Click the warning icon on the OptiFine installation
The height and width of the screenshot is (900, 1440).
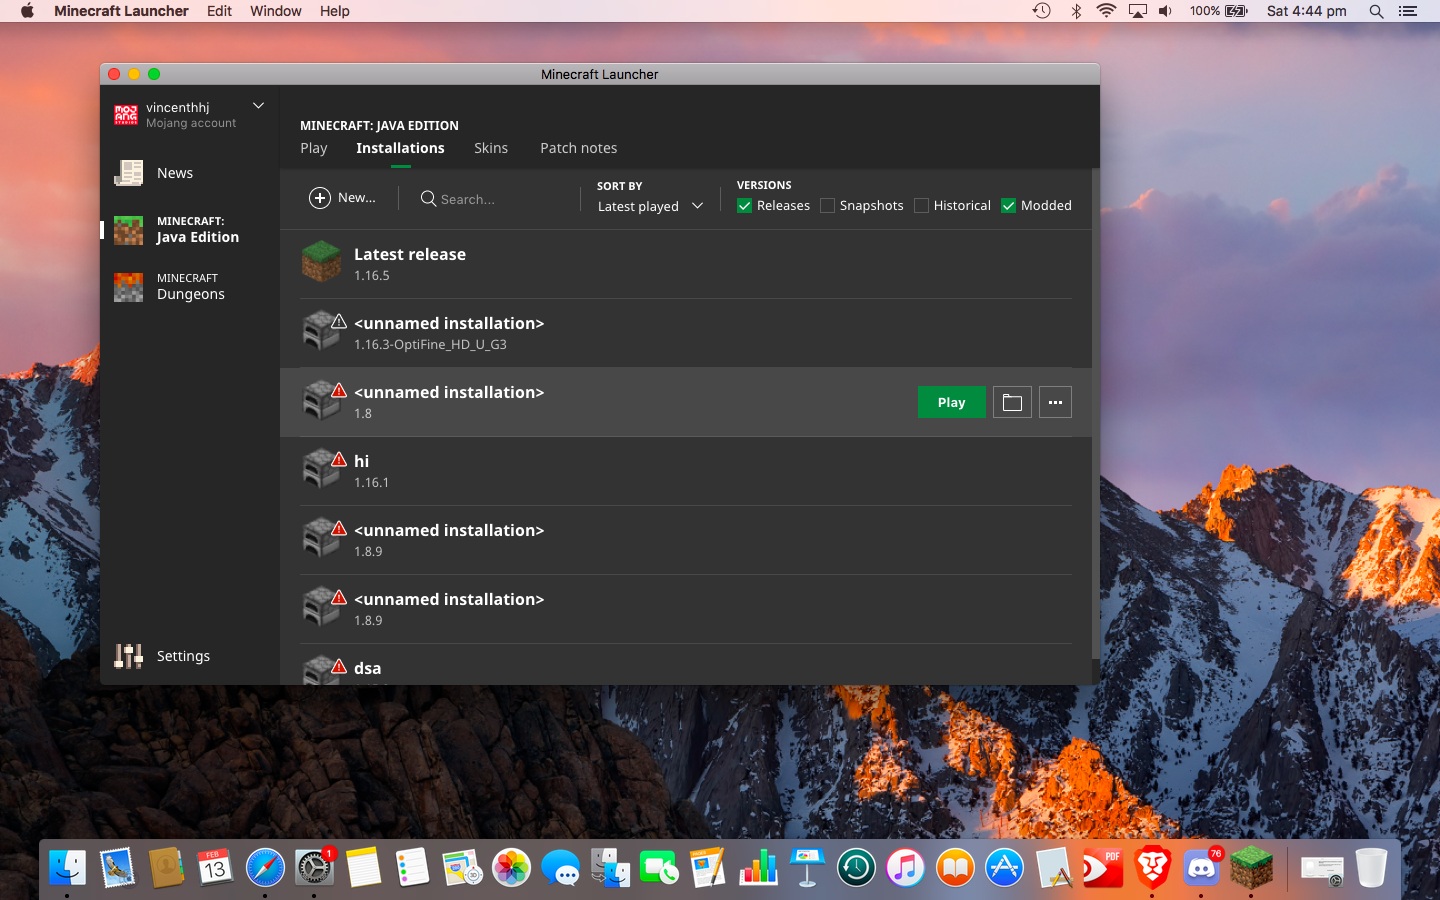[339, 321]
